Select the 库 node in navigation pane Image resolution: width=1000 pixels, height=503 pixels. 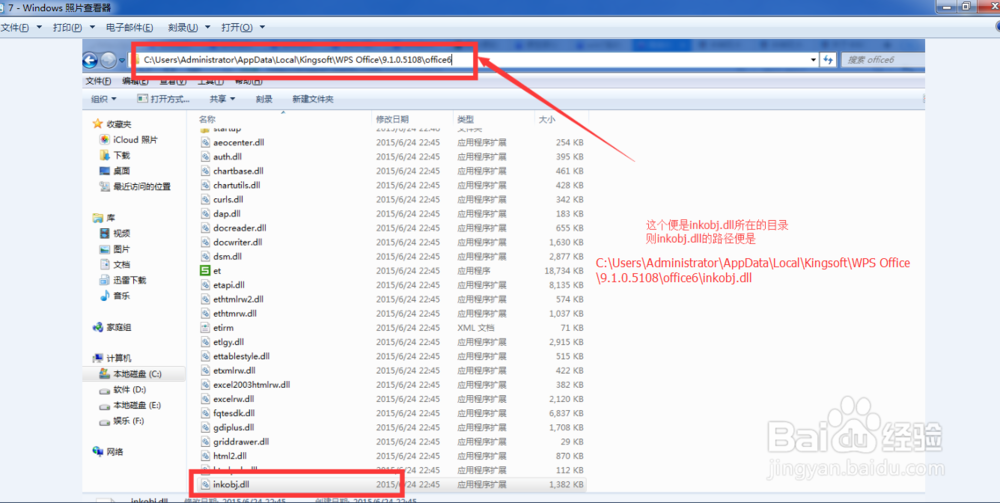111,218
